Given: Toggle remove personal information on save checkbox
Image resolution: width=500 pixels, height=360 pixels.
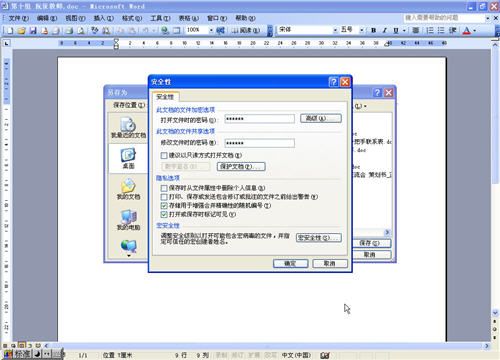Looking at the screenshot, I should (164, 188).
